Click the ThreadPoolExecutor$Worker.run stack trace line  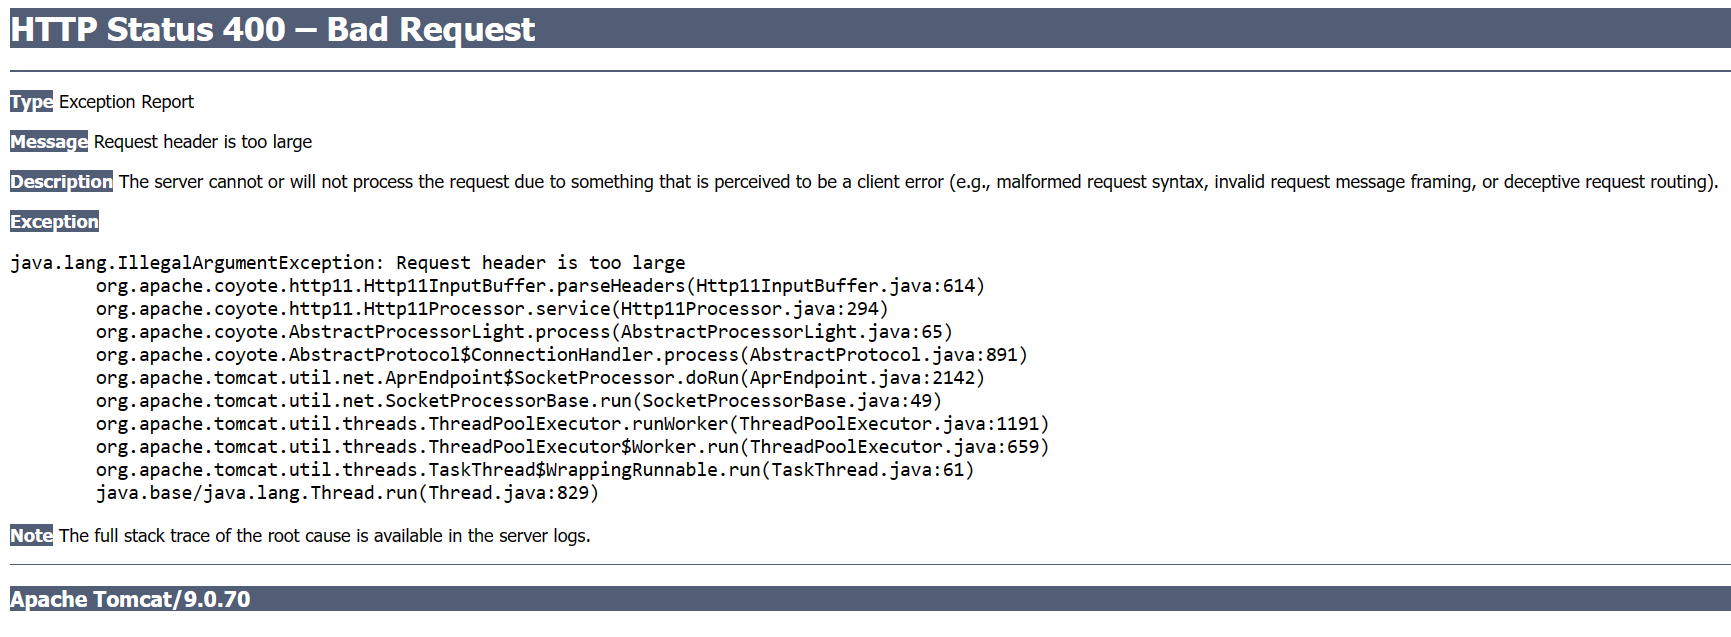[572, 447]
